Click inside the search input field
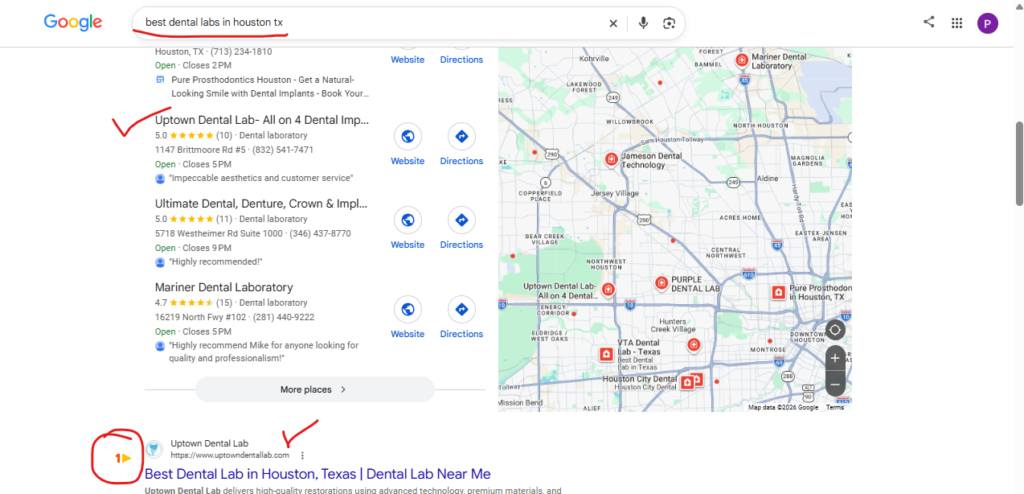Viewport: 1024px width, 494px height. pyautogui.click(x=369, y=23)
